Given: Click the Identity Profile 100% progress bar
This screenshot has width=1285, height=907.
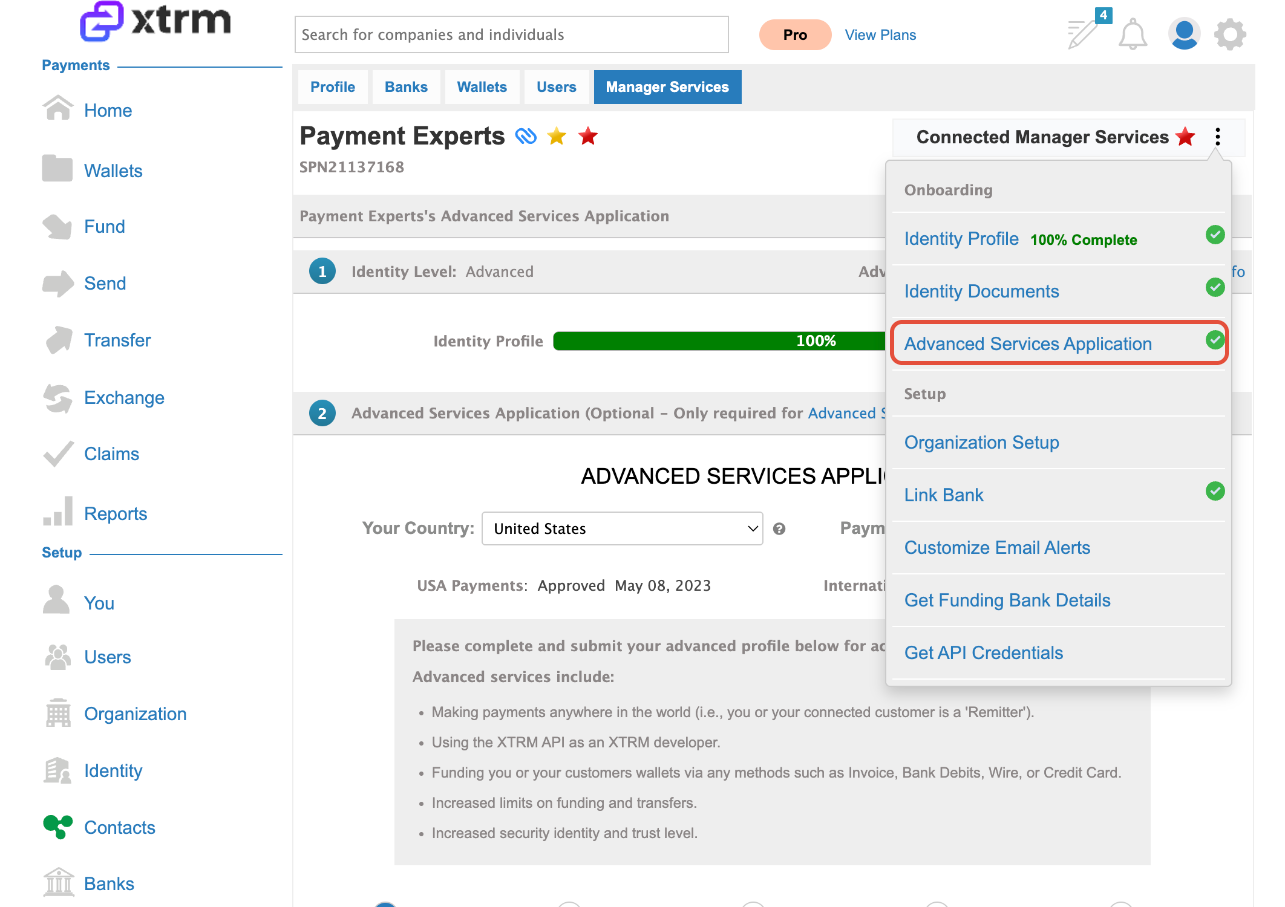Looking at the screenshot, I should [x=719, y=341].
